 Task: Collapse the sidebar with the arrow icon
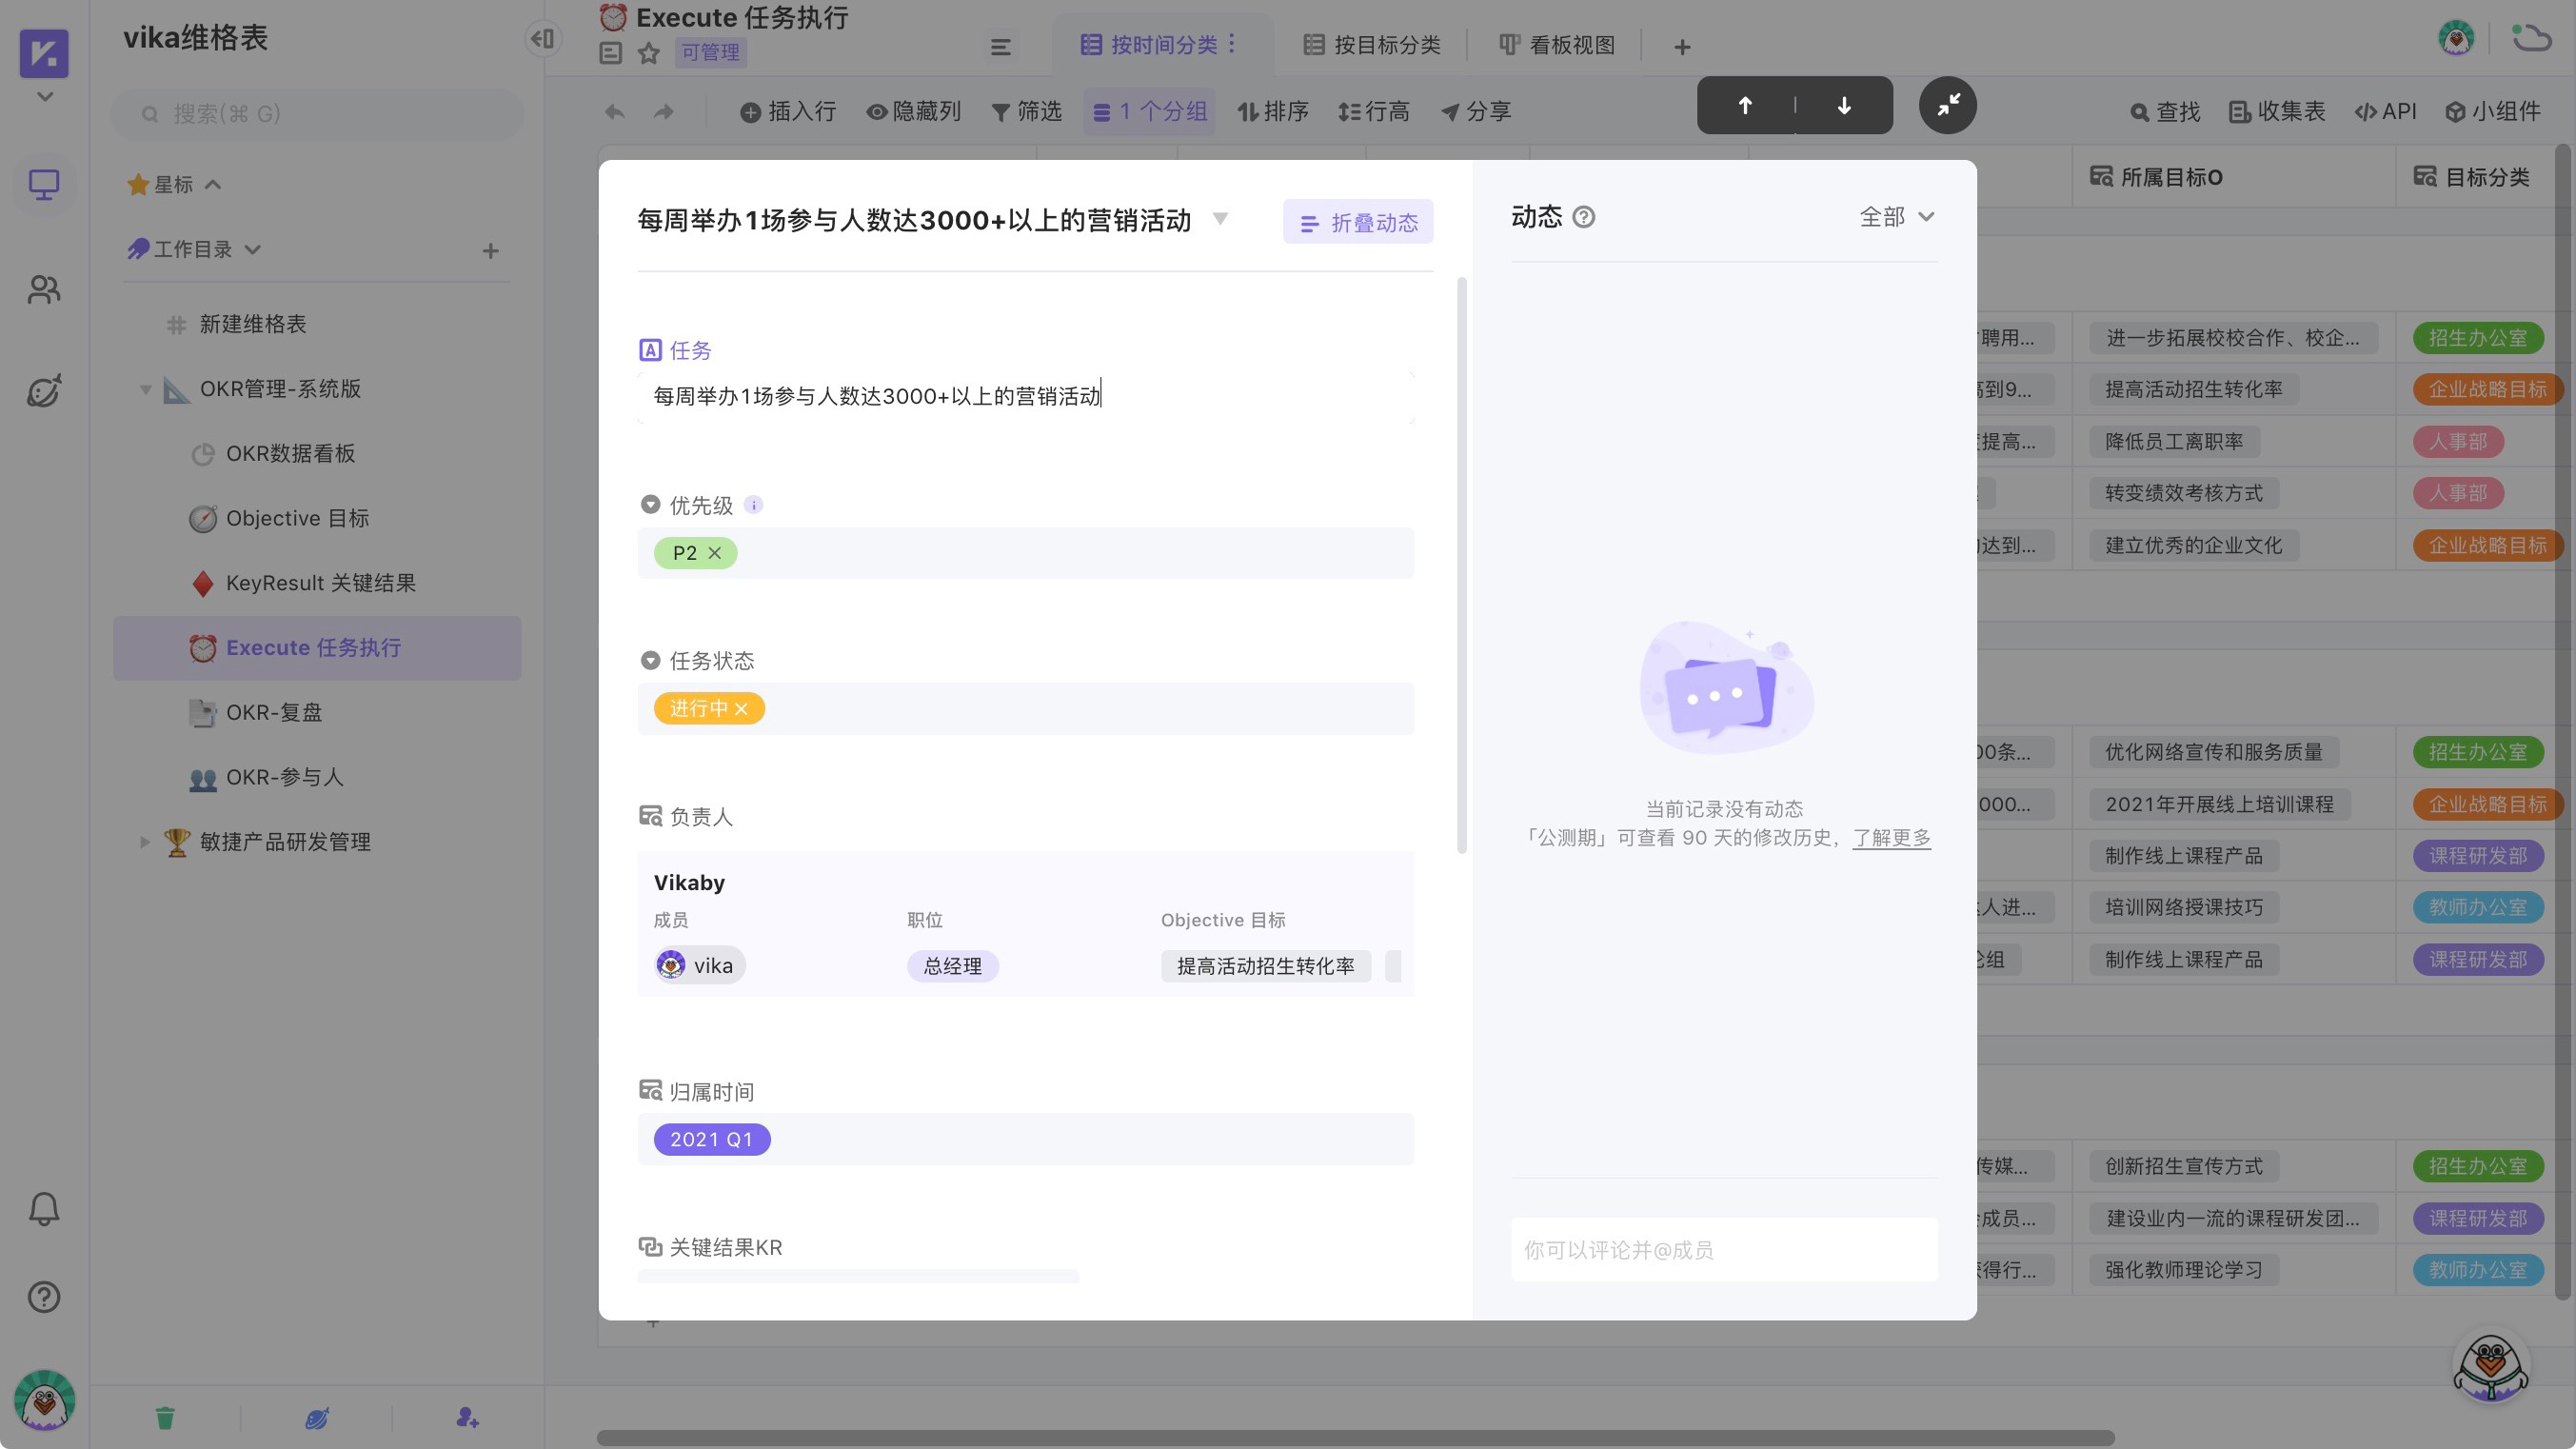tap(543, 37)
